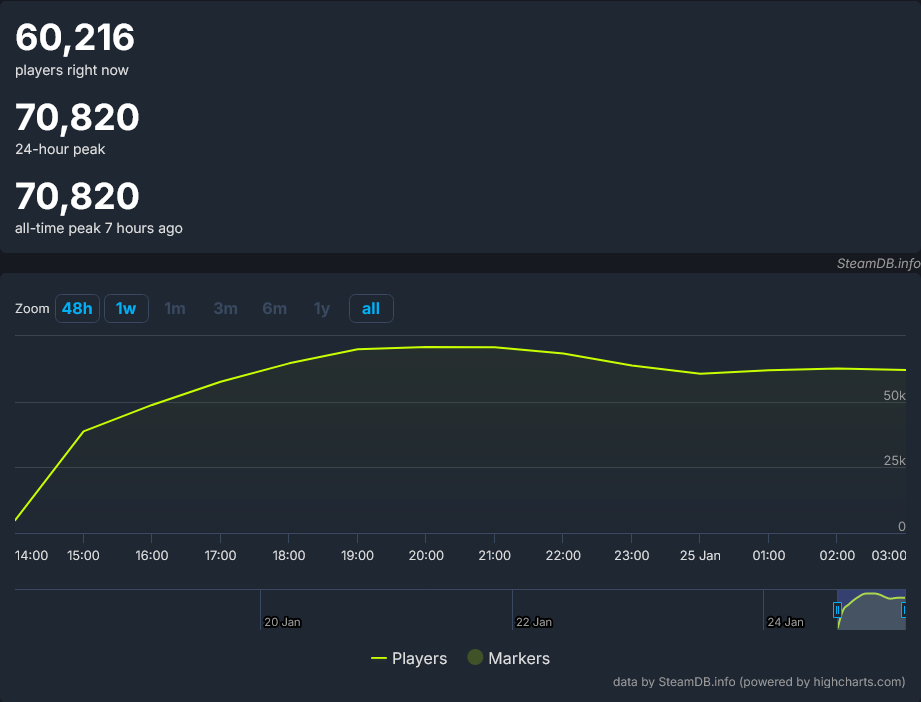Pick the 6m zoom range
The height and width of the screenshot is (702, 921).
click(274, 308)
